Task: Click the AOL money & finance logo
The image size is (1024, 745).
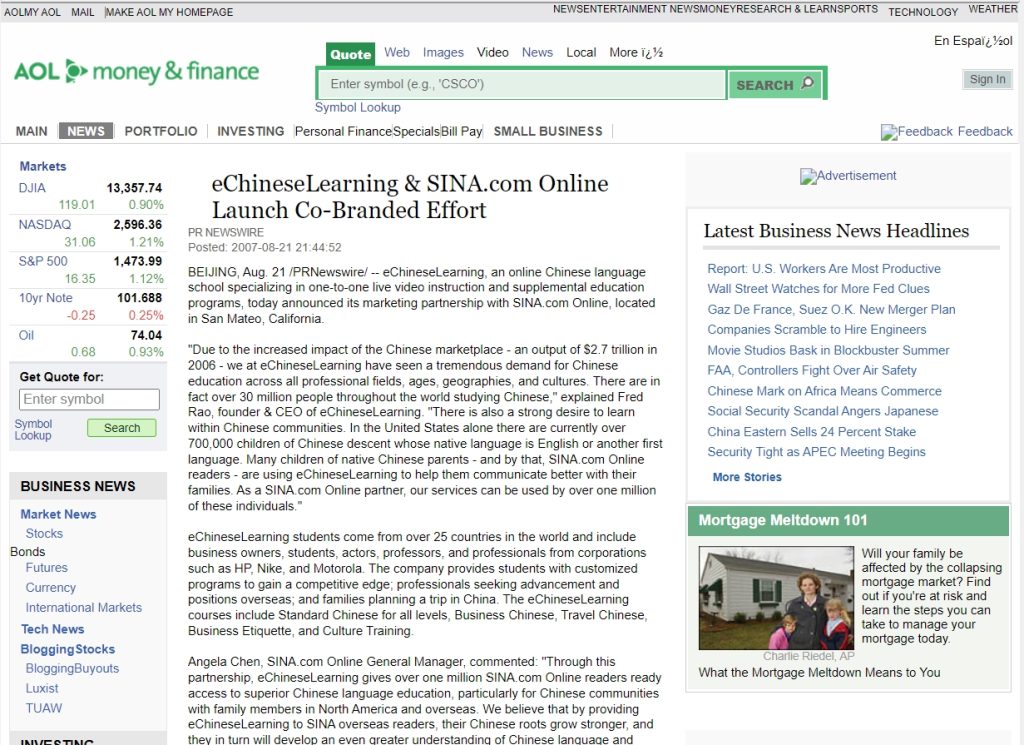Action: pos(136,72)
